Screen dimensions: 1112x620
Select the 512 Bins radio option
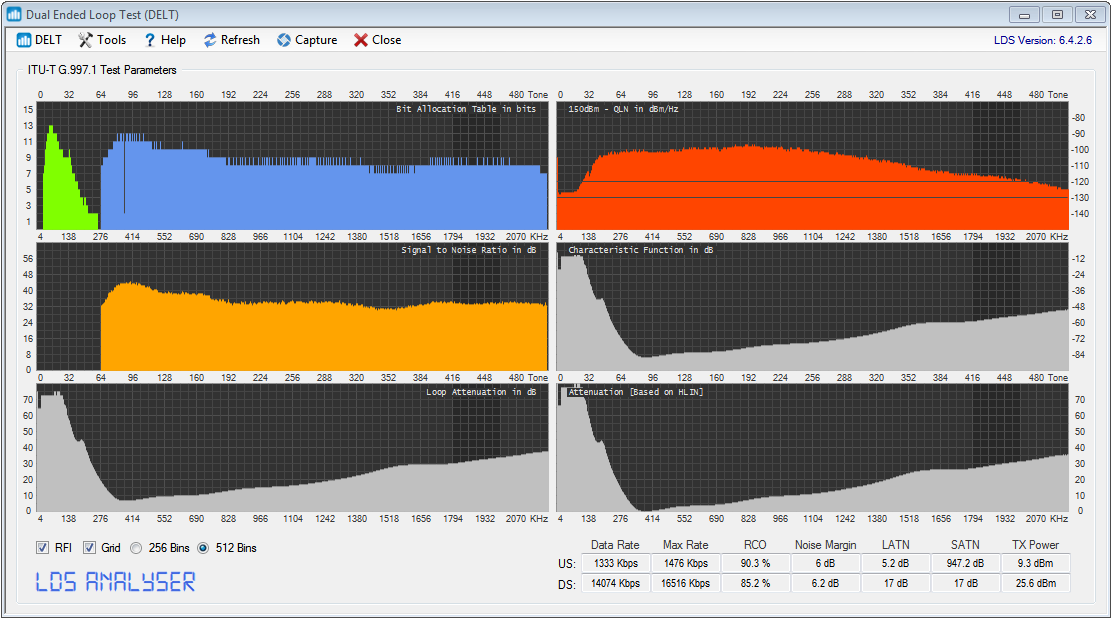(x=203, y=548)
